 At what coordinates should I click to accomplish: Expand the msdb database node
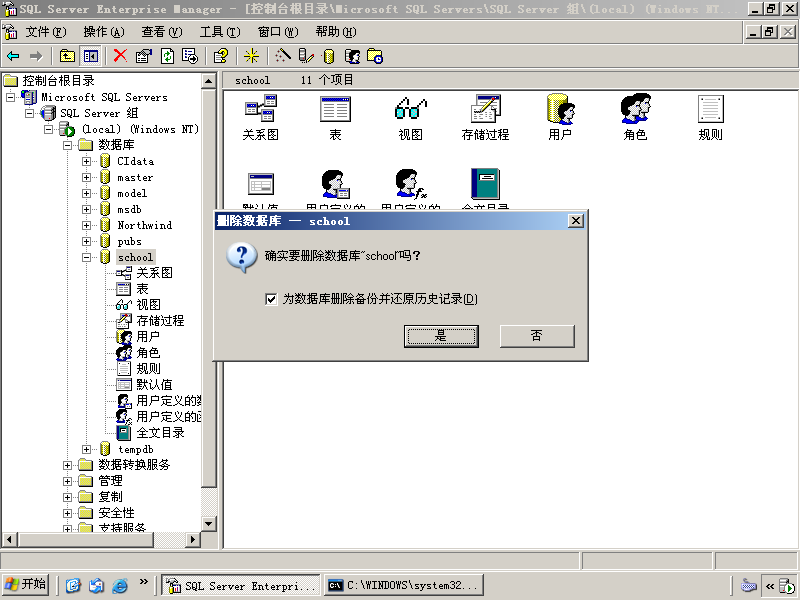(x=86, y=209)
